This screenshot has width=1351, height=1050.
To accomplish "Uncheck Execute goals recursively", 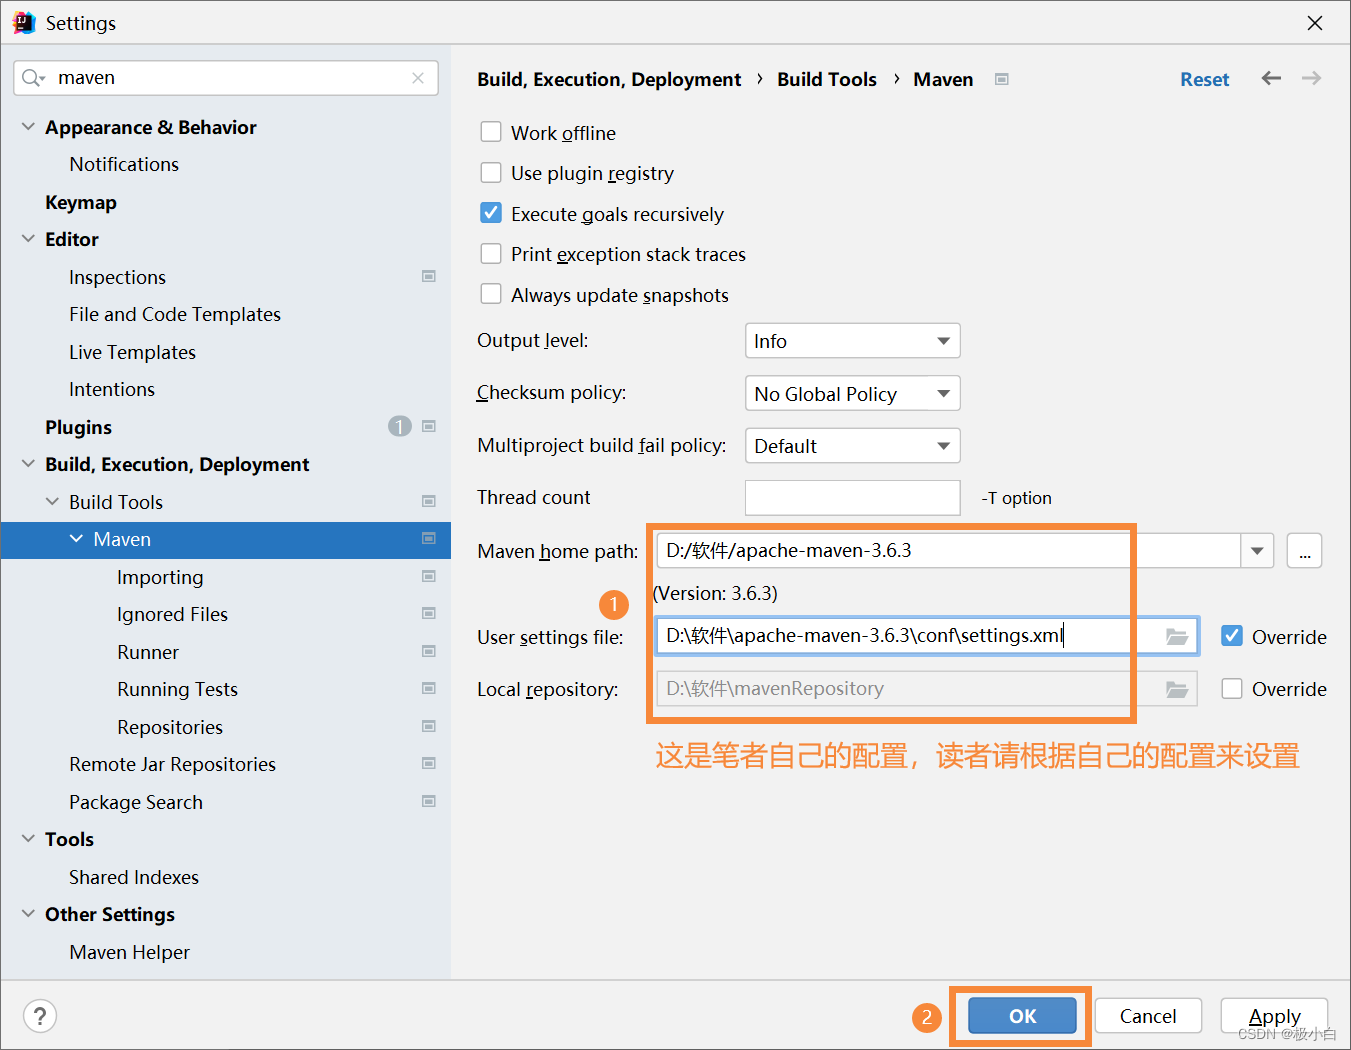I will (491, 213).
